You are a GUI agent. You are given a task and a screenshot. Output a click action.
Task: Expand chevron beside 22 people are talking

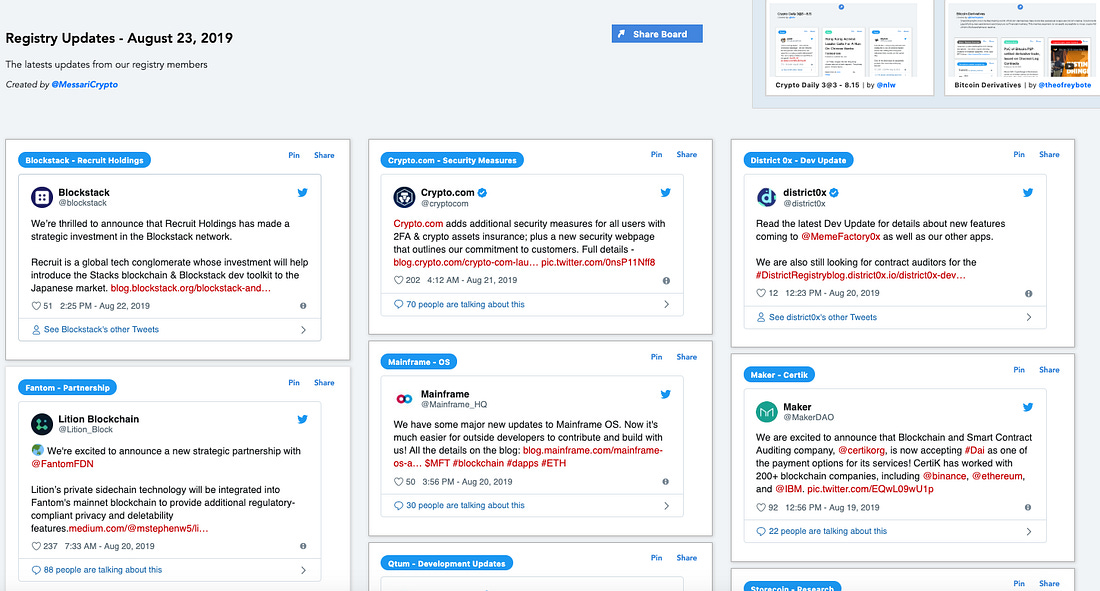pos(1028,532)
